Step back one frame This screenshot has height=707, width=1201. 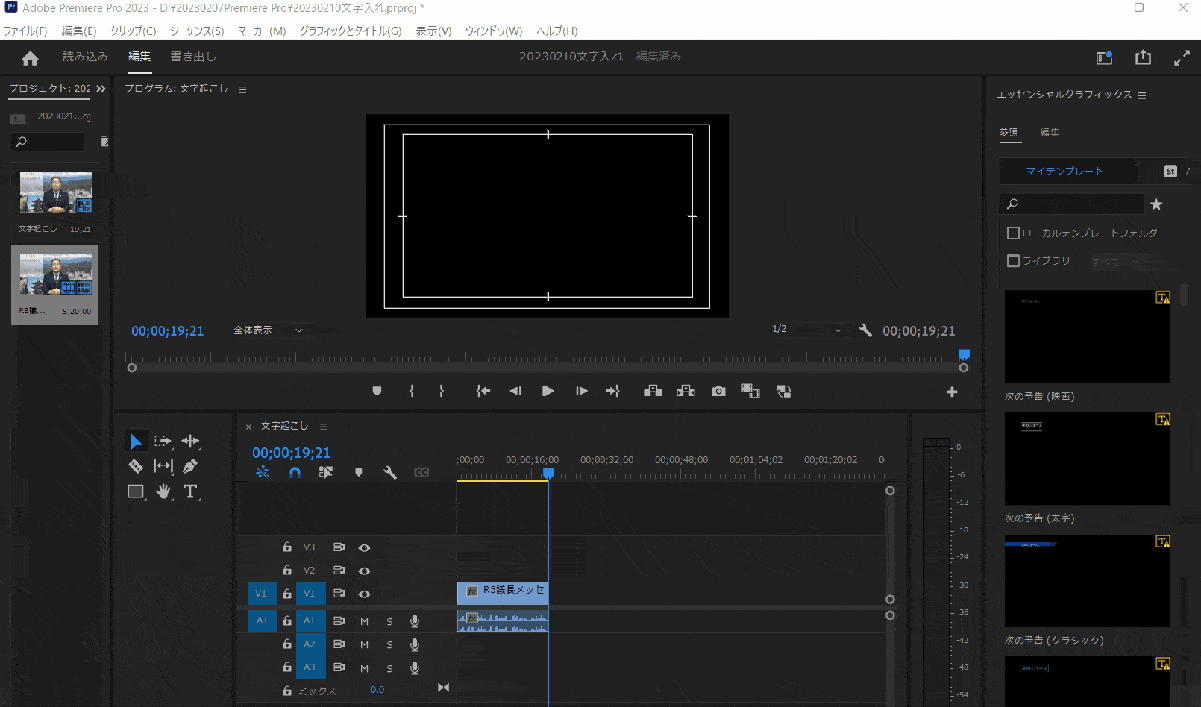(x=515, y=391)
